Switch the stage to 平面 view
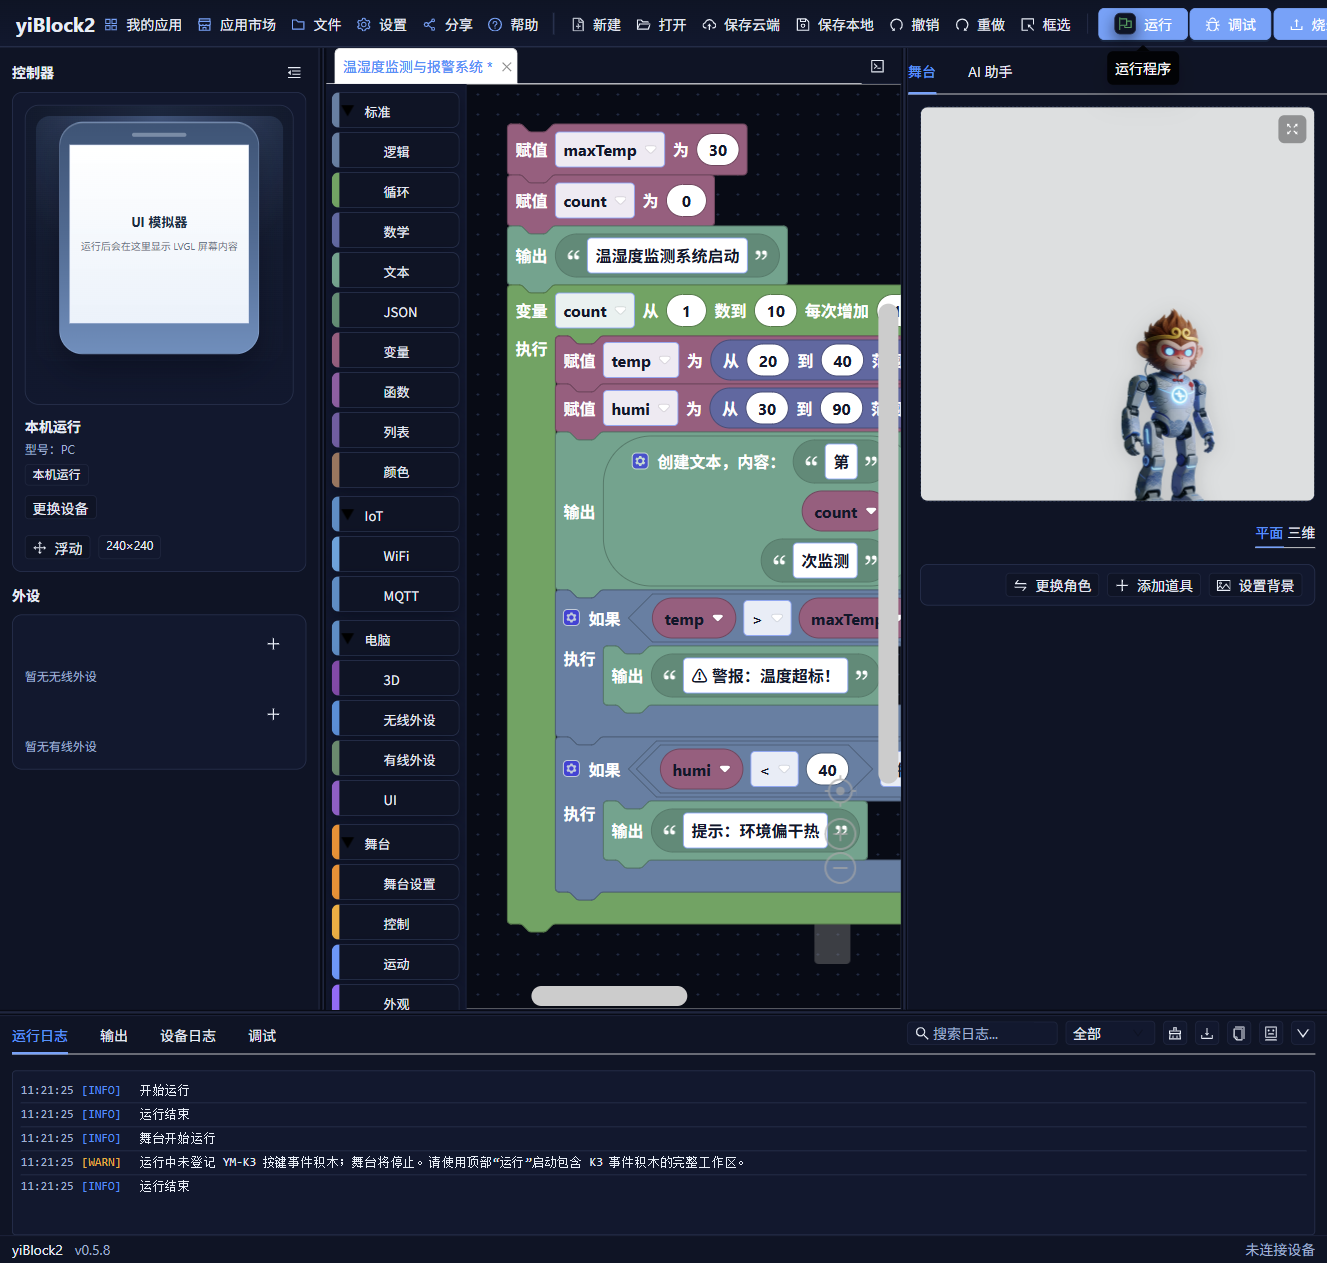This screenshot has height=1263, width=1327. 1269,533
